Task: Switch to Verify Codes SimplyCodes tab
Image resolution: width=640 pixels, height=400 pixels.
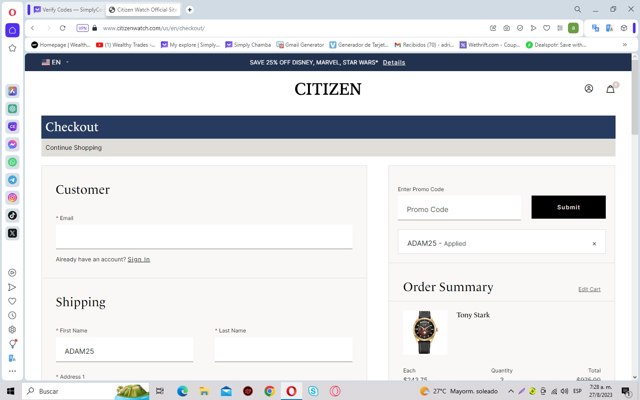Action: pos(68,9)
